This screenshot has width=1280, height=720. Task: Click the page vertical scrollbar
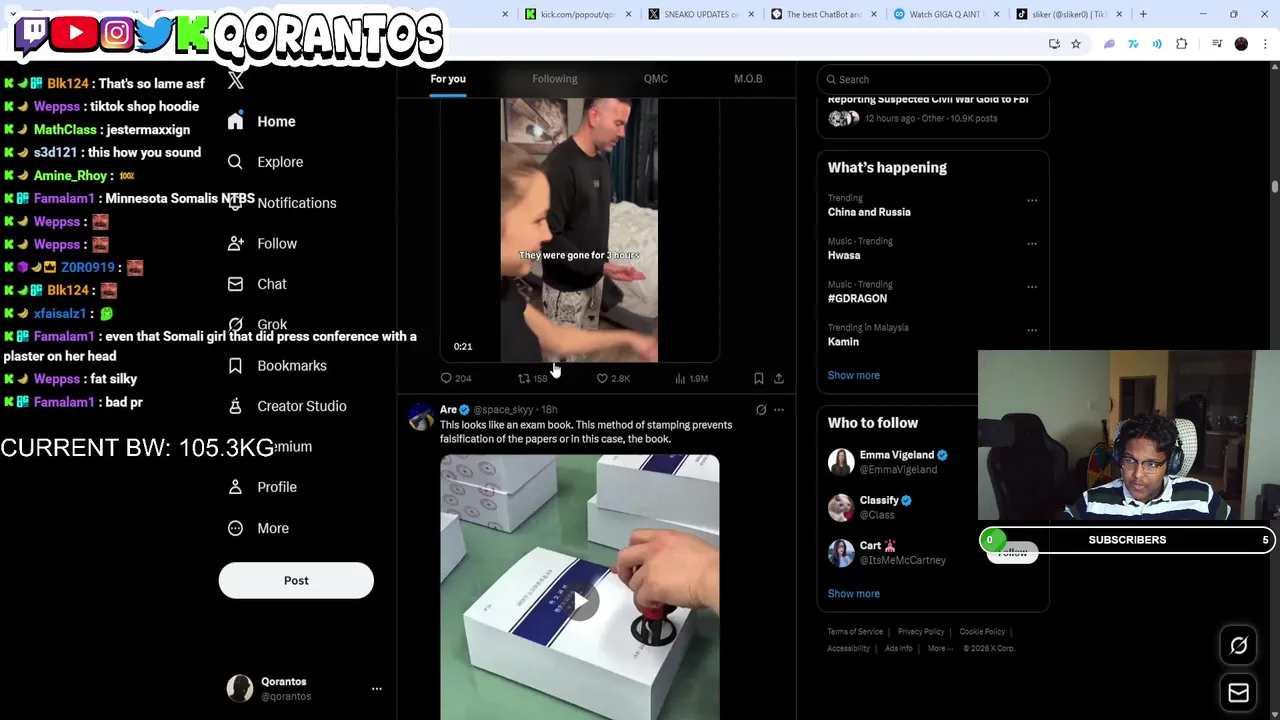pyautogui.click(x=1274, y=187)
